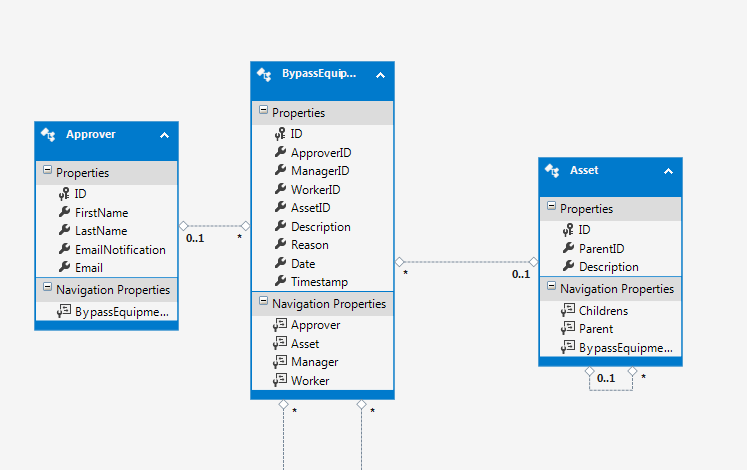The height and width of the screenshot is (470, 747).
Task: Click the wrench icon beside ApproverID property
Action: pyautogui.click(x=280, y=153)
